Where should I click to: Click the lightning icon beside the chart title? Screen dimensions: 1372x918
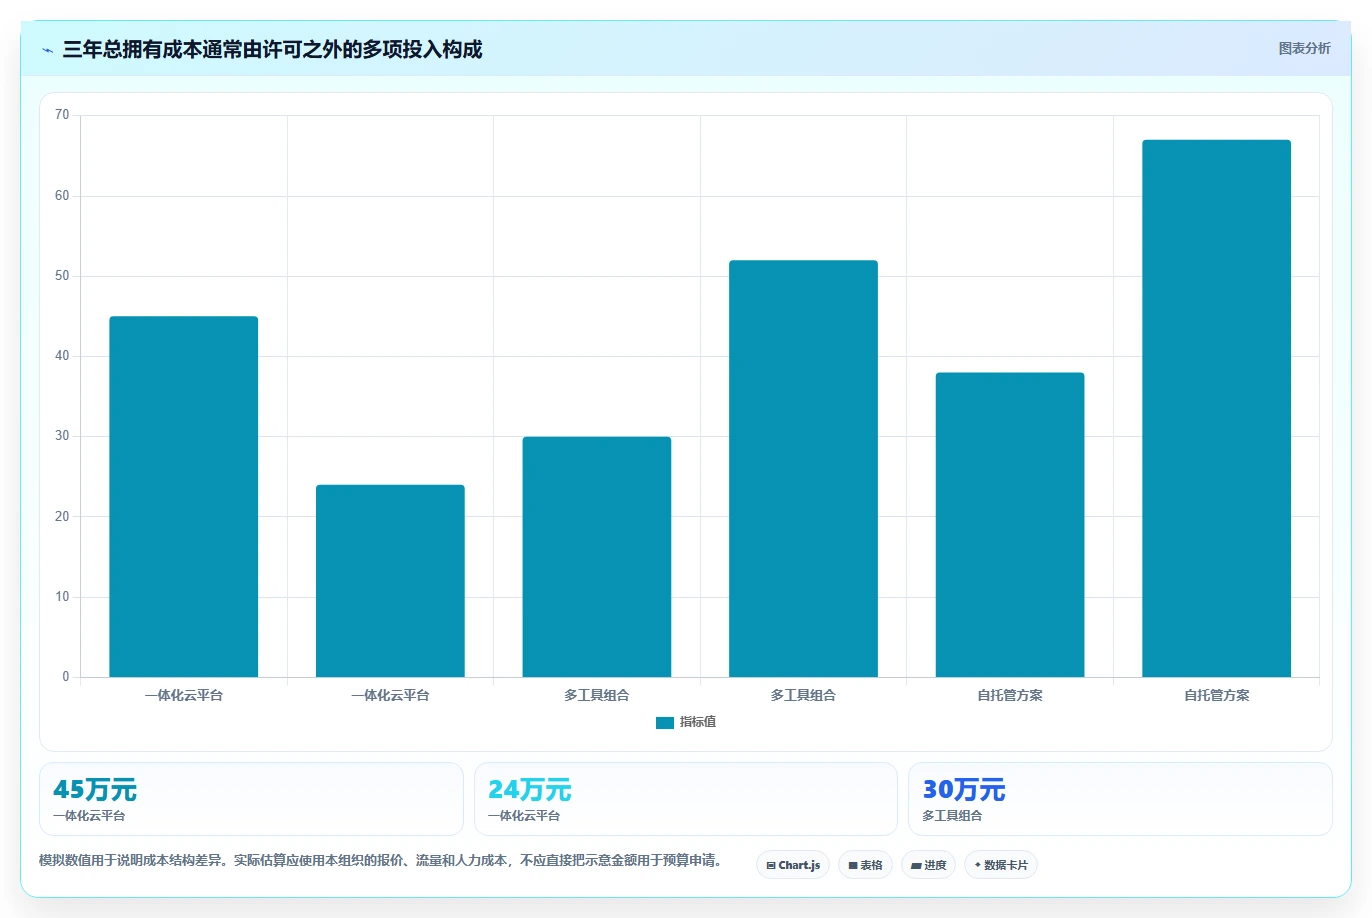click(48, 50)
